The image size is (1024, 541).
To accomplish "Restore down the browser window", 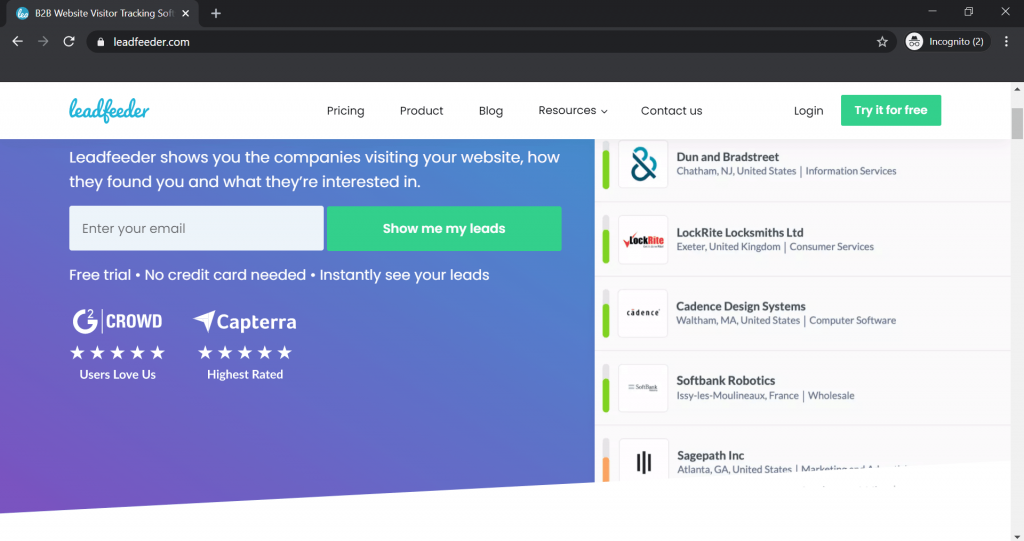I will (x=968, y=12).
